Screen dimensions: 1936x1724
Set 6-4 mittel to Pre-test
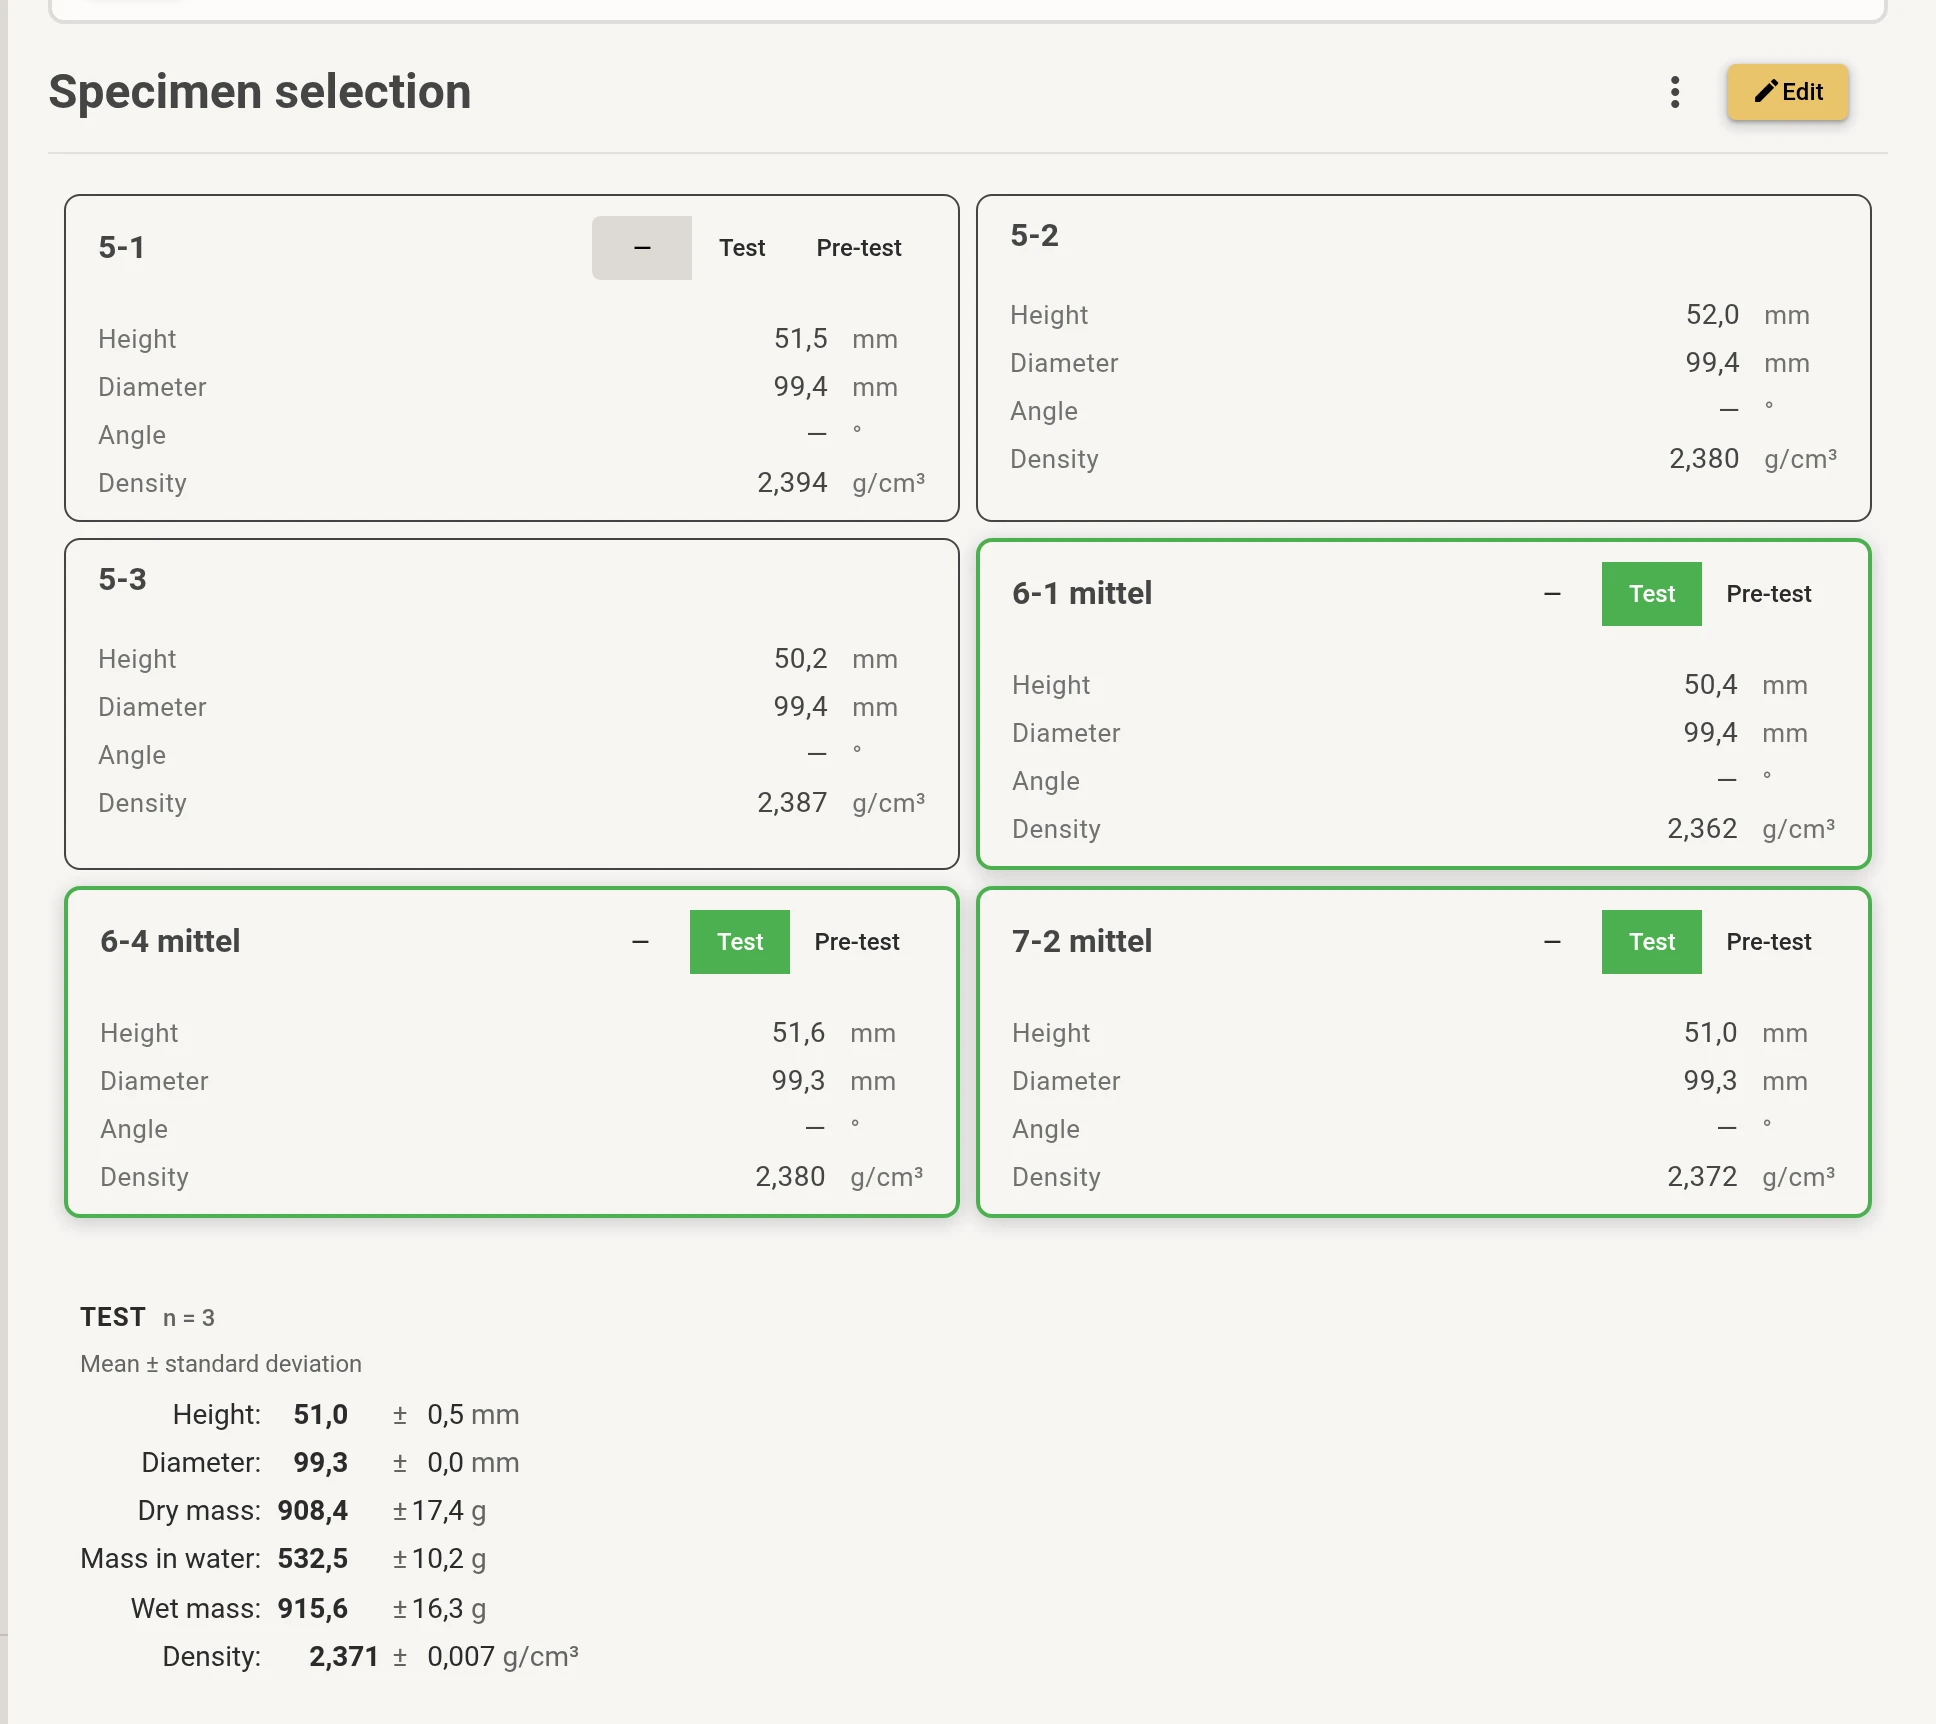pos(857,942)
